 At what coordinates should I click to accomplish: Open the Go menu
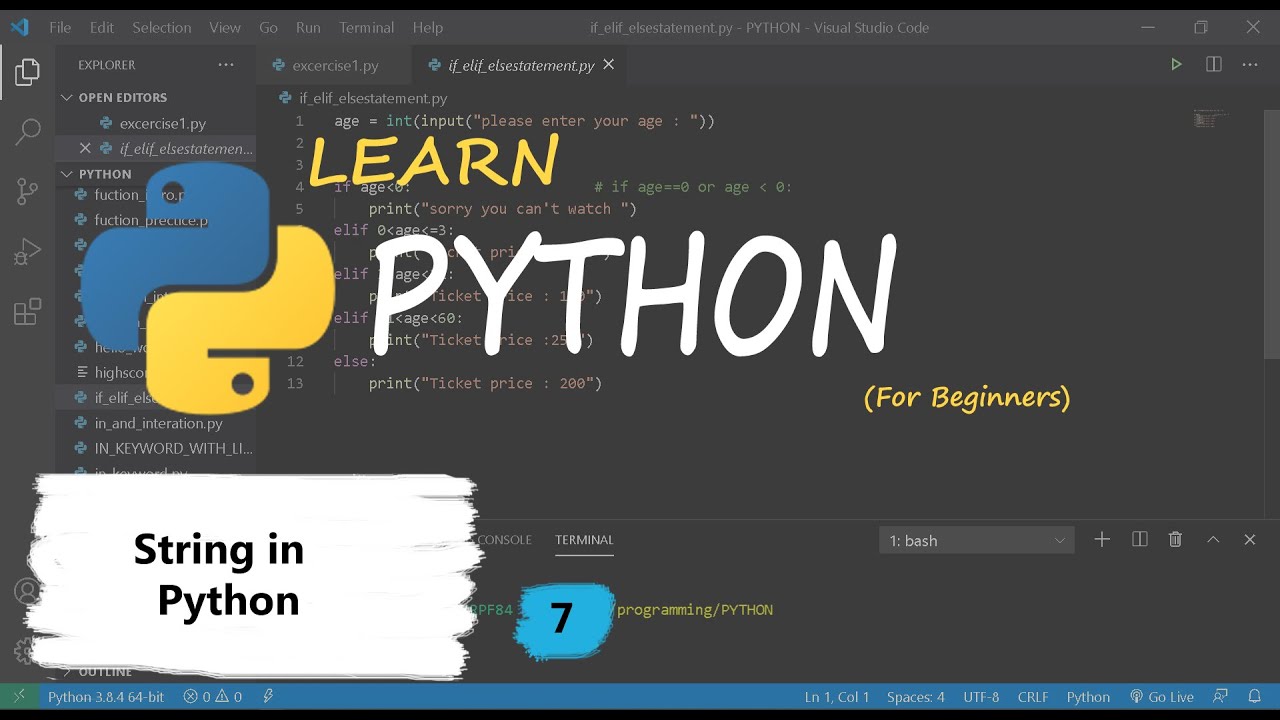(268, 27)
